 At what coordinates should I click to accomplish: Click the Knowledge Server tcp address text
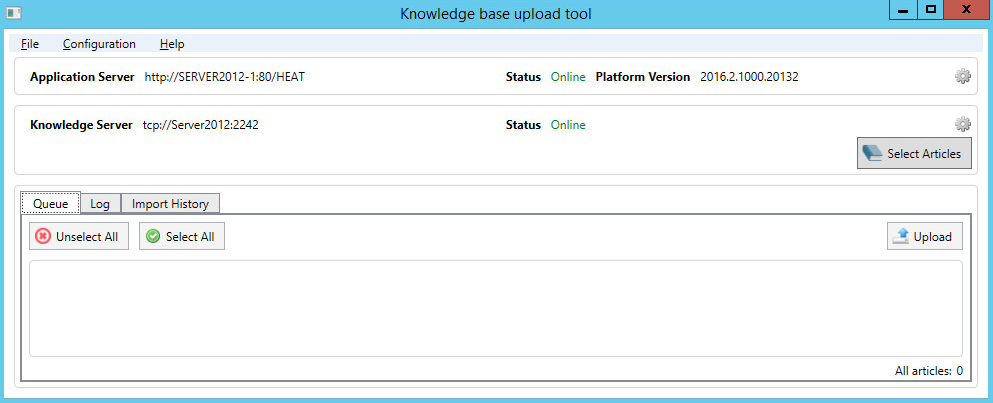(201, 125)
